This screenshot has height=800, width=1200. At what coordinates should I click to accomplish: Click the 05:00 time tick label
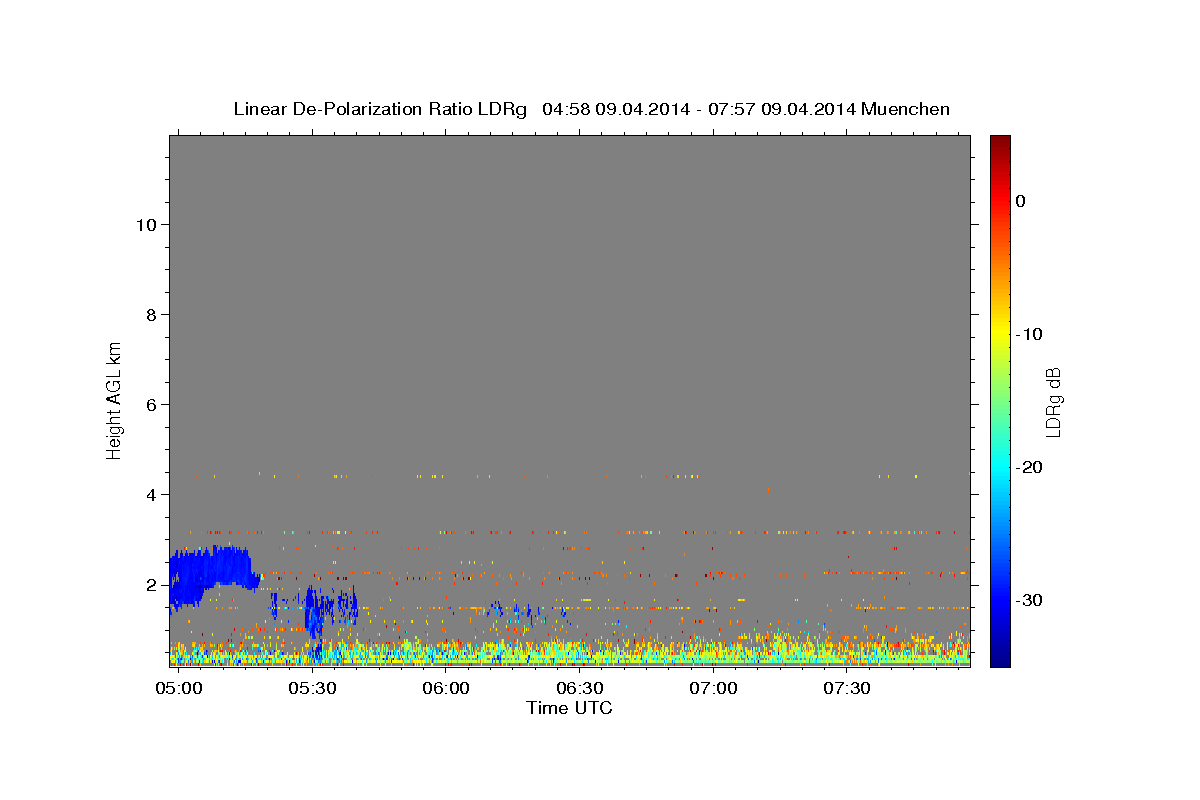179,689
